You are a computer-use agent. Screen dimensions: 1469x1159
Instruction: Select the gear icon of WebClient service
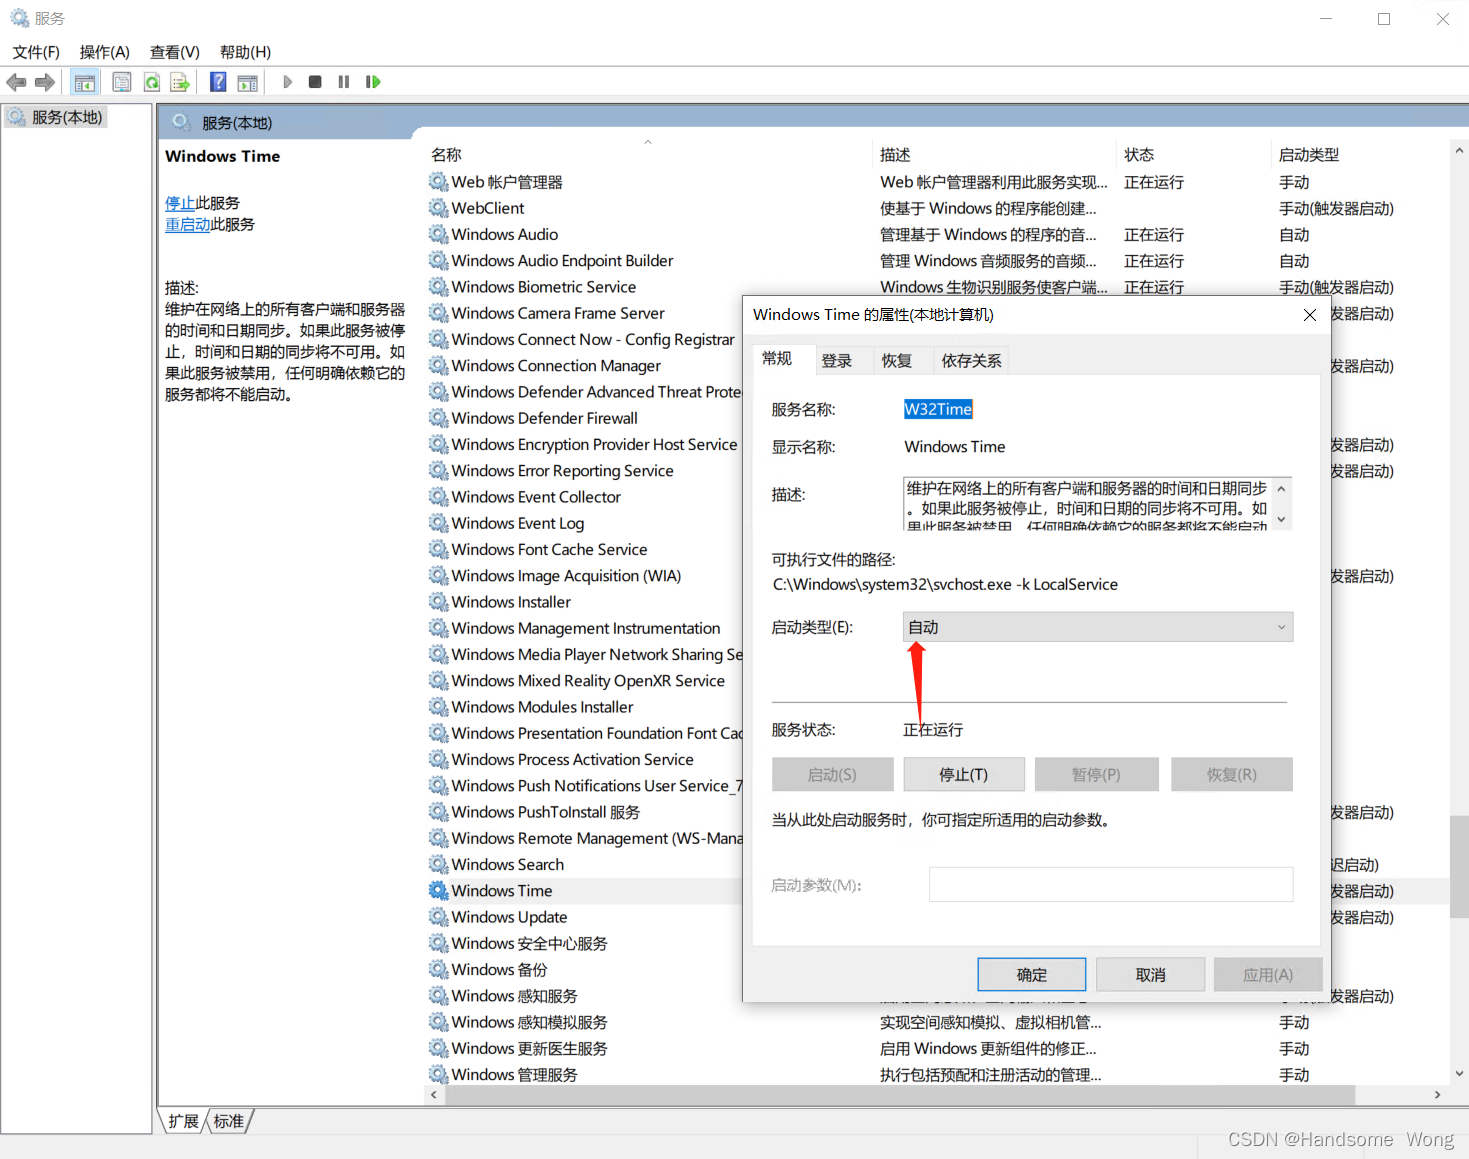(x=438, y=208)
